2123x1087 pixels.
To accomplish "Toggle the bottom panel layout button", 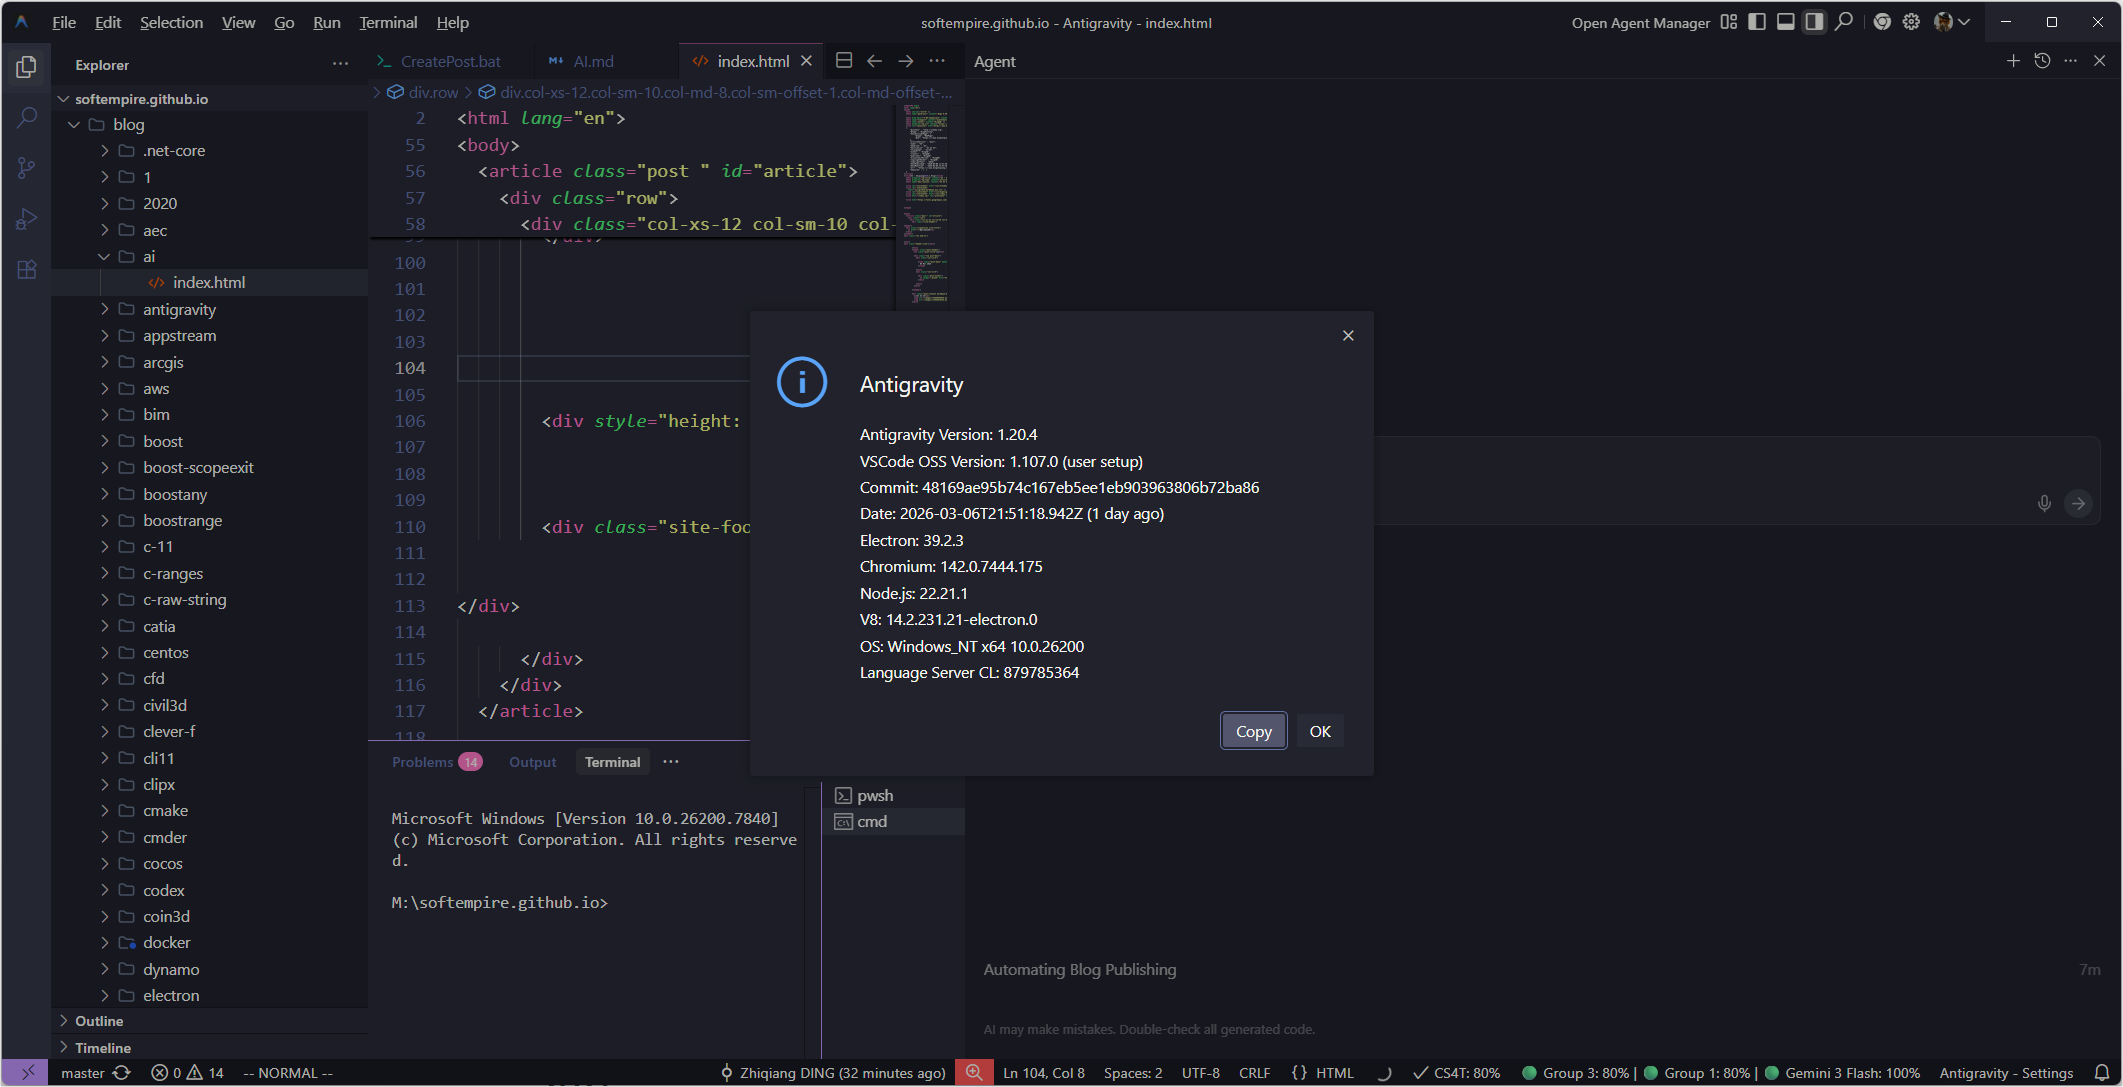I will (1785, 22).
